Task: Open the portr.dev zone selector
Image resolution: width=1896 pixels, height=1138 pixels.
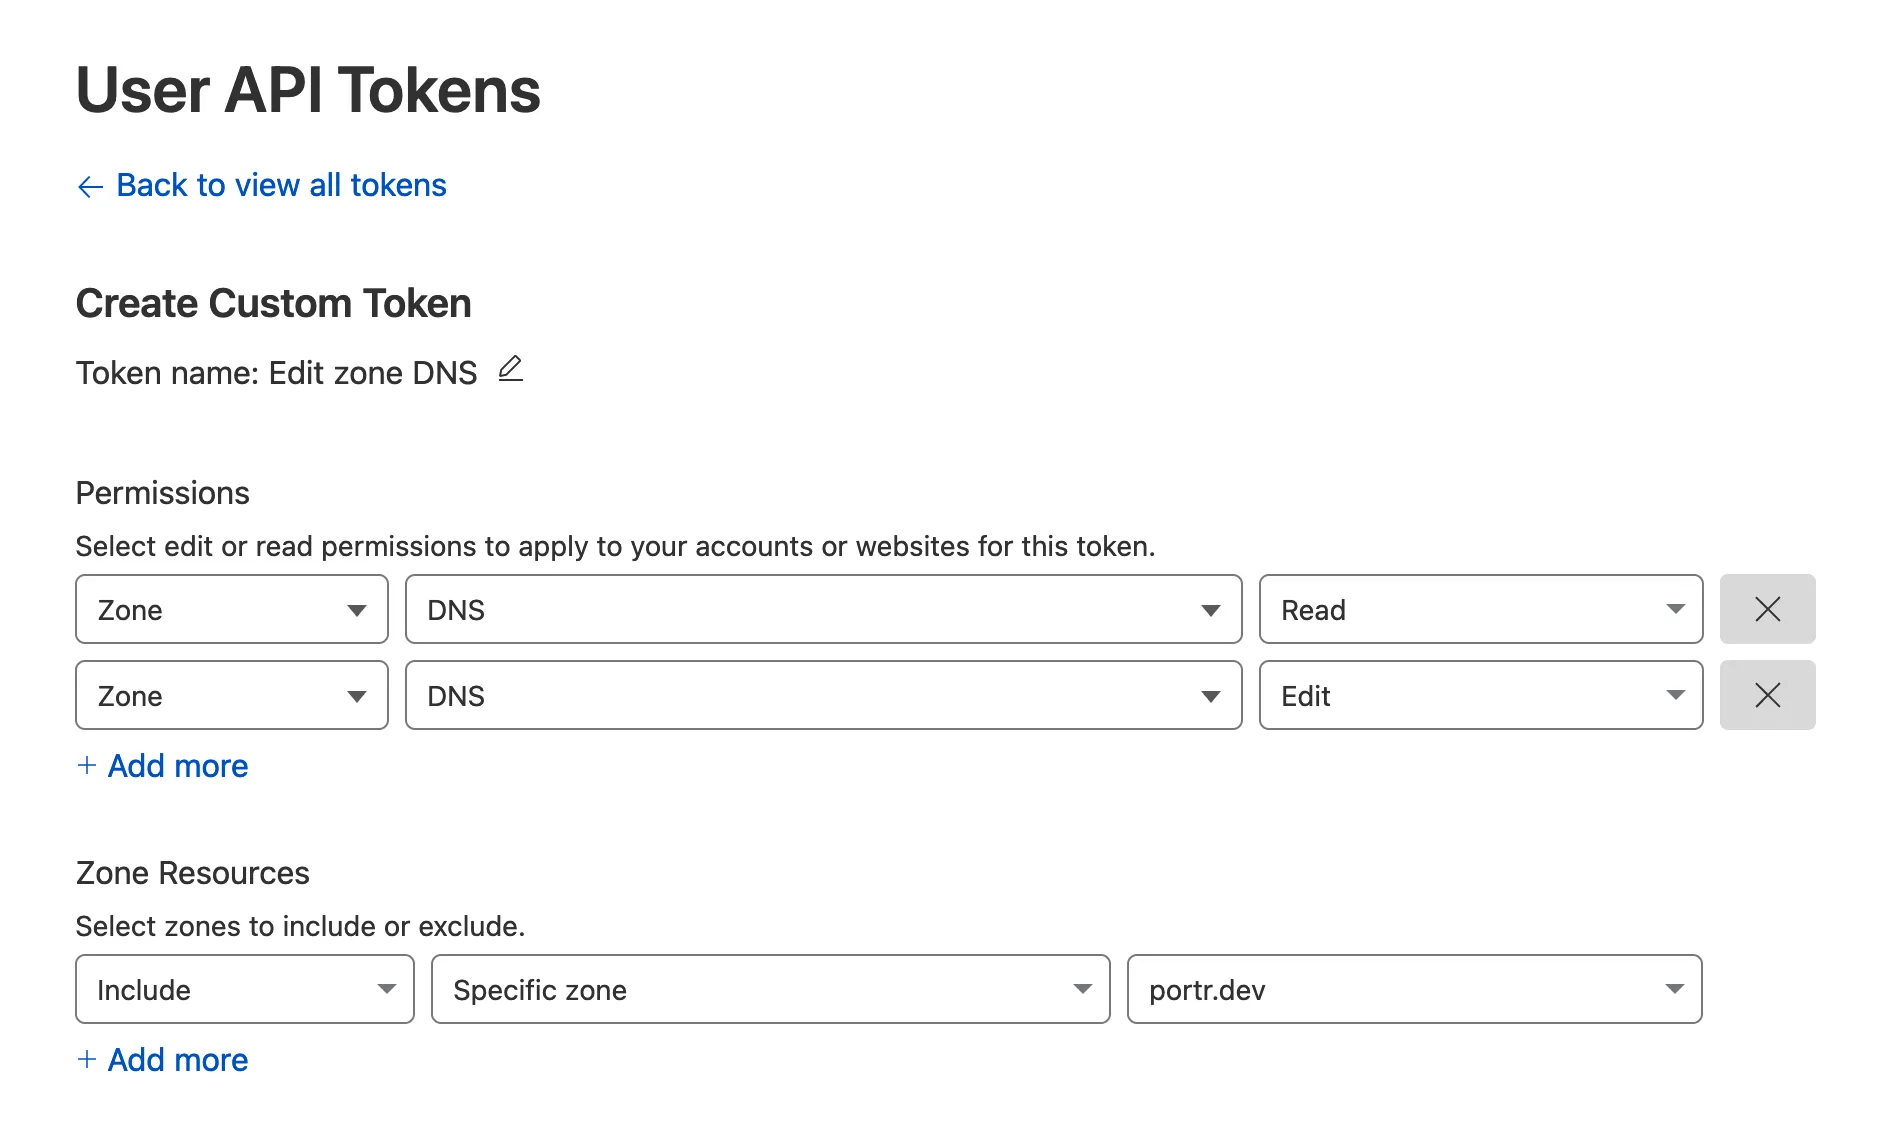Action: coord(1414,989)
